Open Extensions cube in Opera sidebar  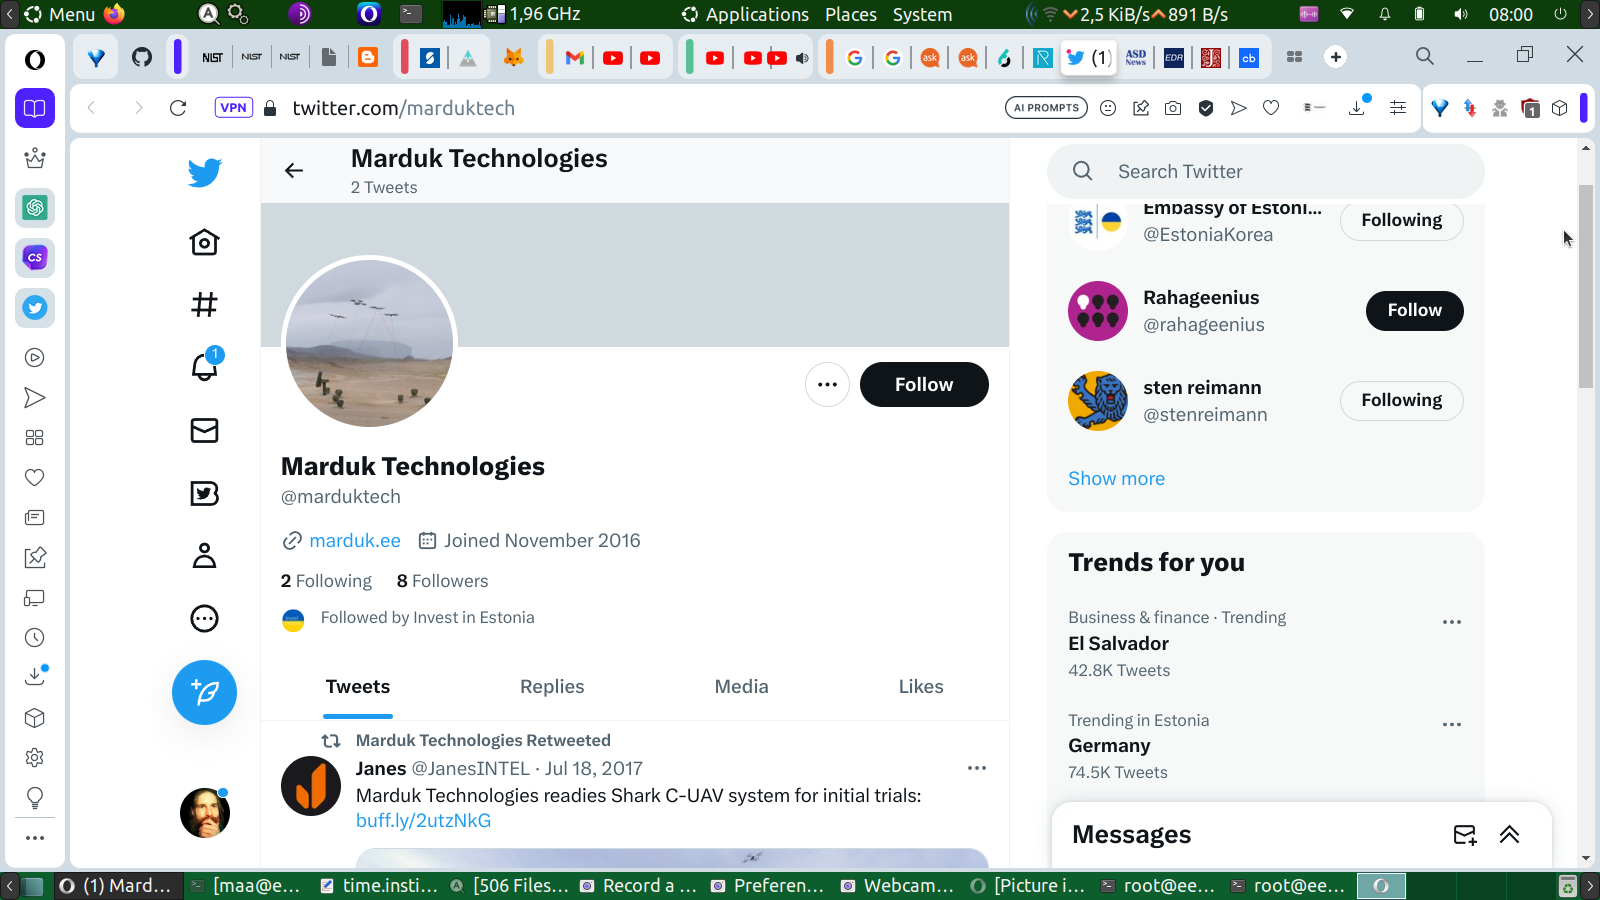(35, 717)
